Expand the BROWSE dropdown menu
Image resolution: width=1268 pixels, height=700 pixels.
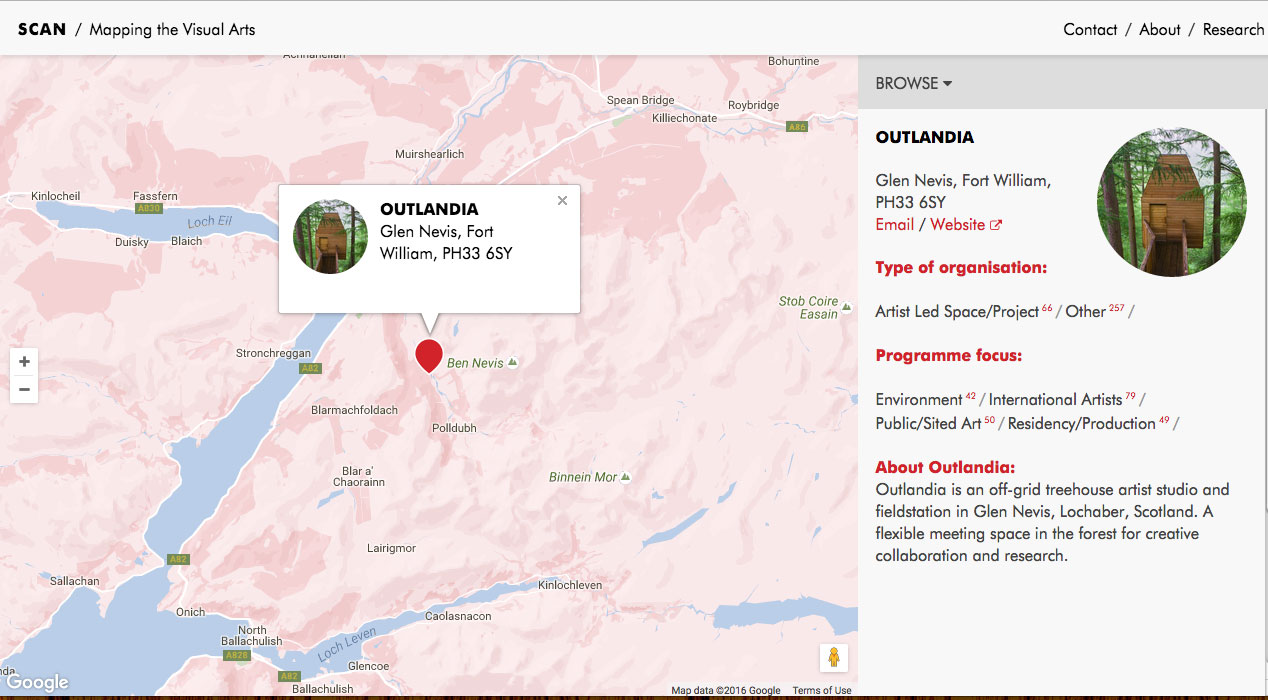coord(913,83)
